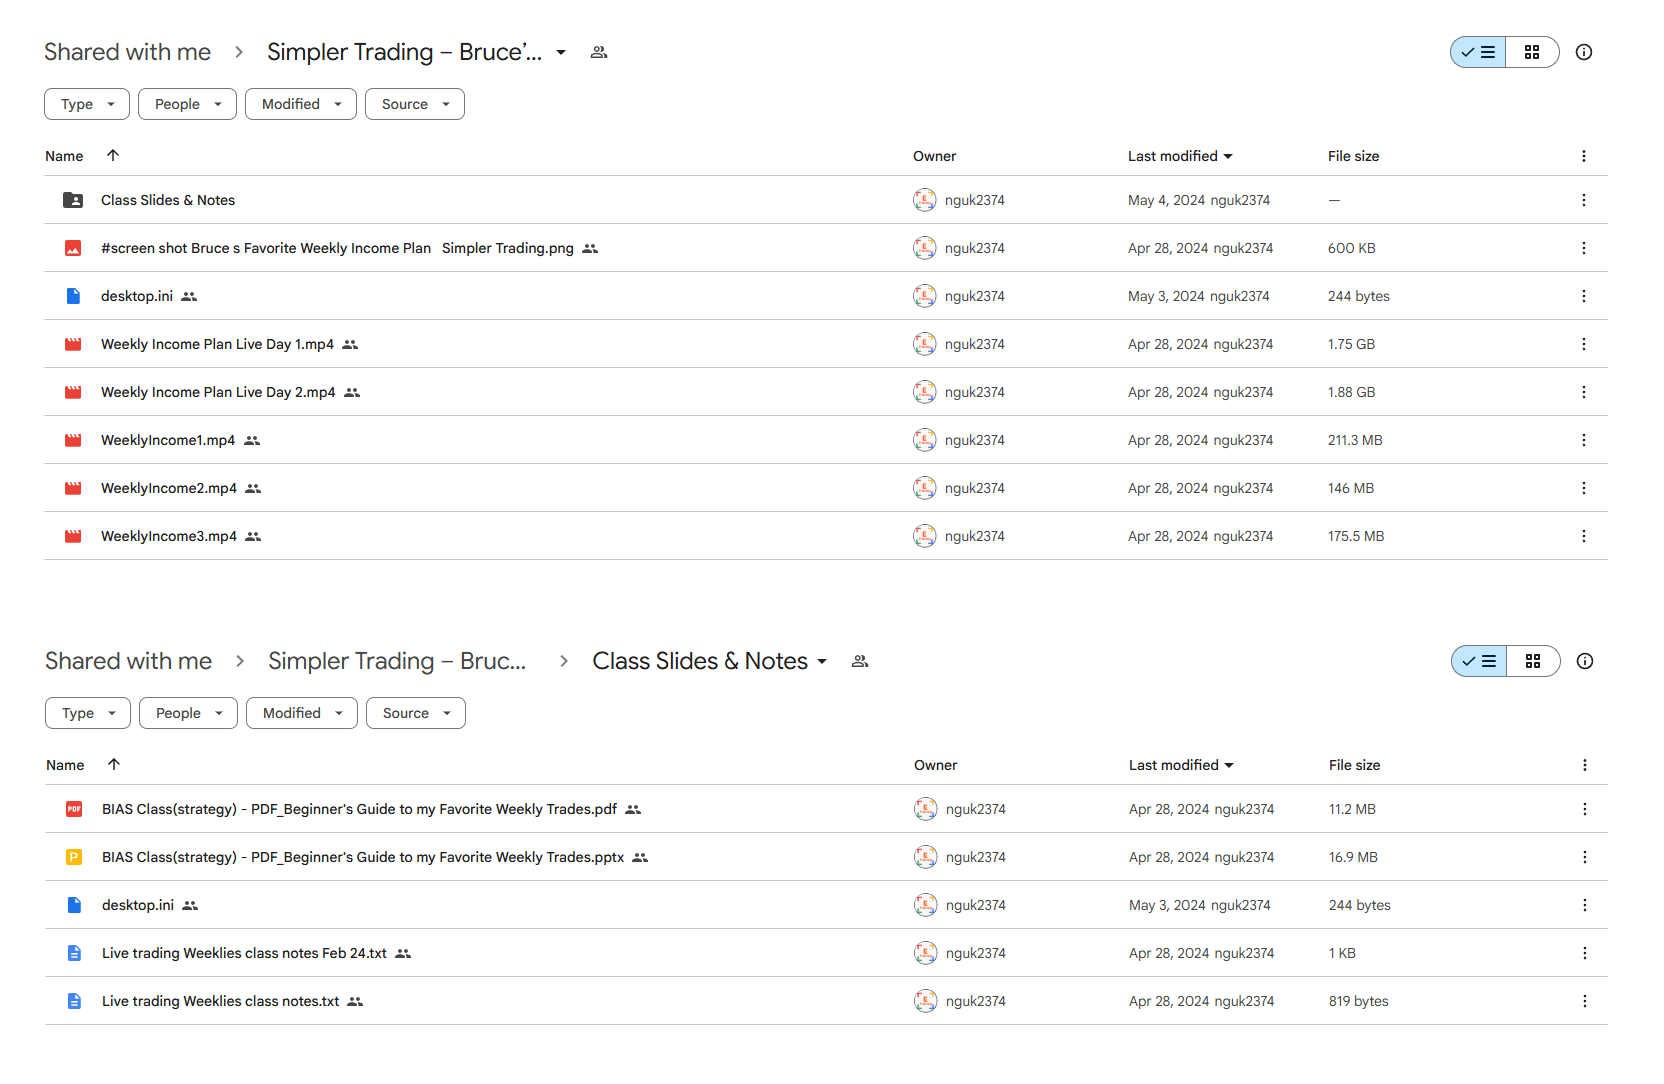Screen dimensions: 1664x1084
Task: Open the People filter dropdown in the top view
Action: 187,104
